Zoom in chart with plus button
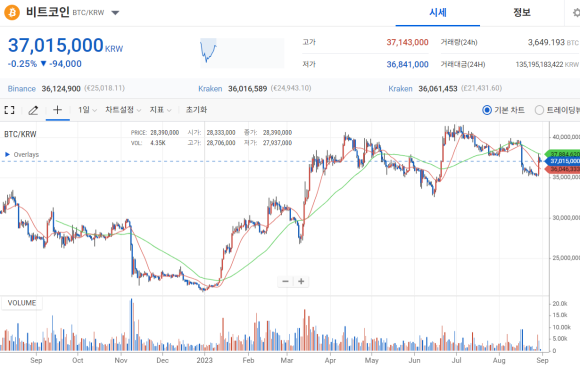The width and height of the screenshot is (580, 368). coord(301,281)
